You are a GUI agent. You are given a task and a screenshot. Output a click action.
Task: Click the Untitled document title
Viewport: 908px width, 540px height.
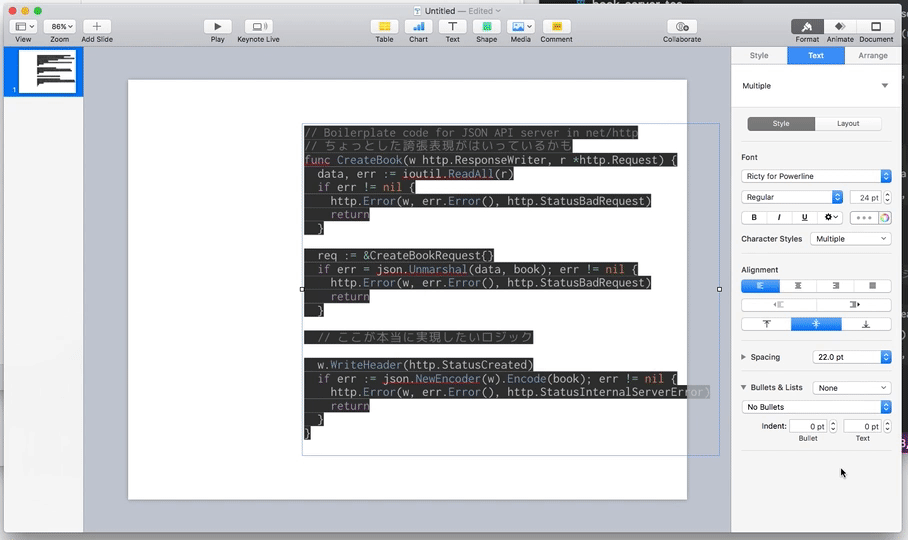coord(440,10)
